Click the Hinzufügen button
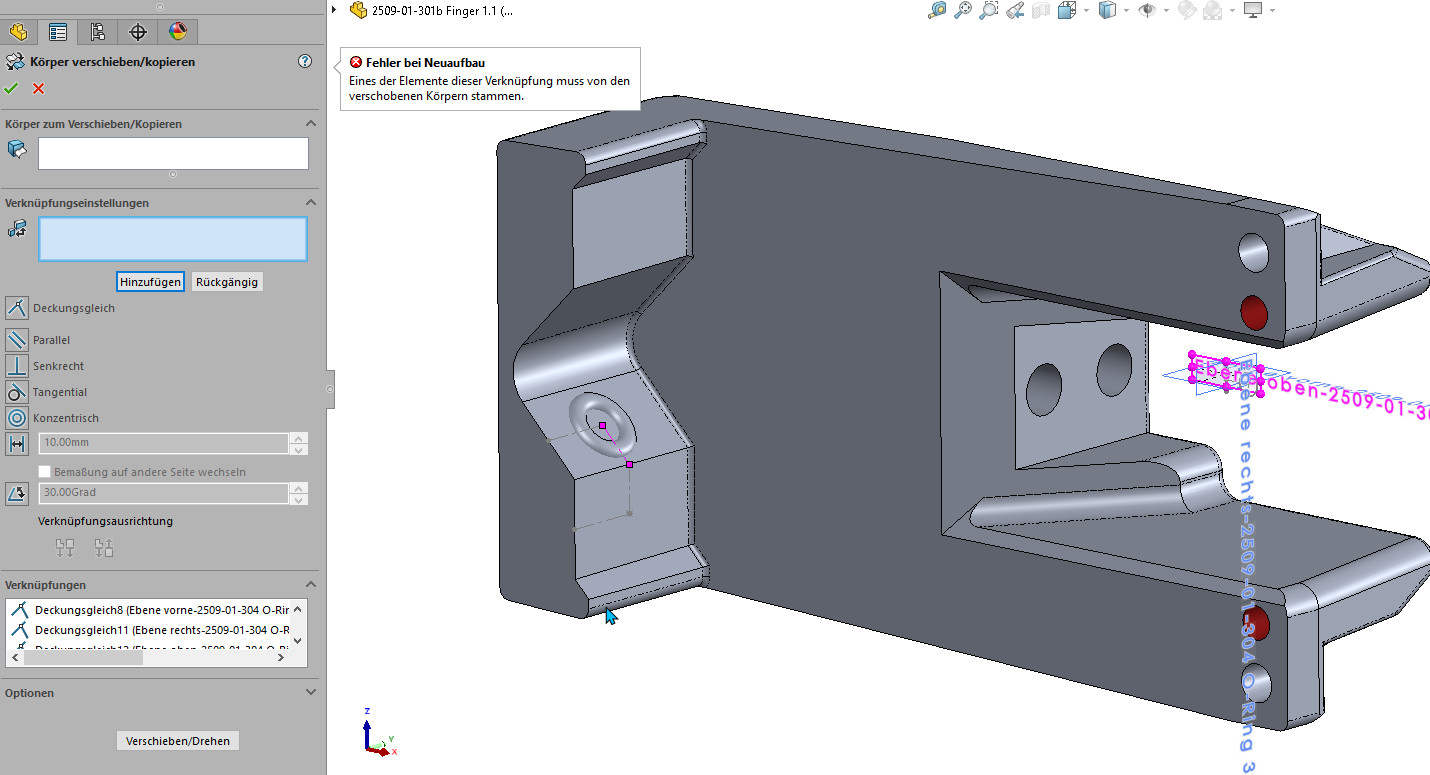The height and width of the screenshot is (775, 1430). click(x=150, y=282)
